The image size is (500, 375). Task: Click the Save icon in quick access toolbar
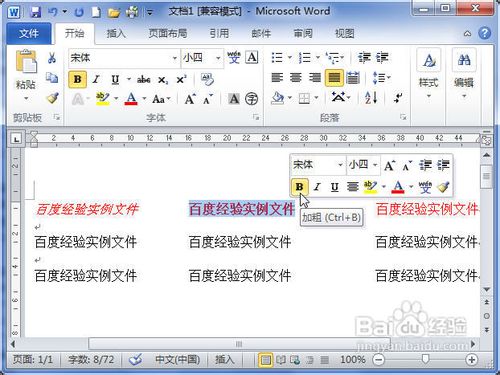pos(36,12)
